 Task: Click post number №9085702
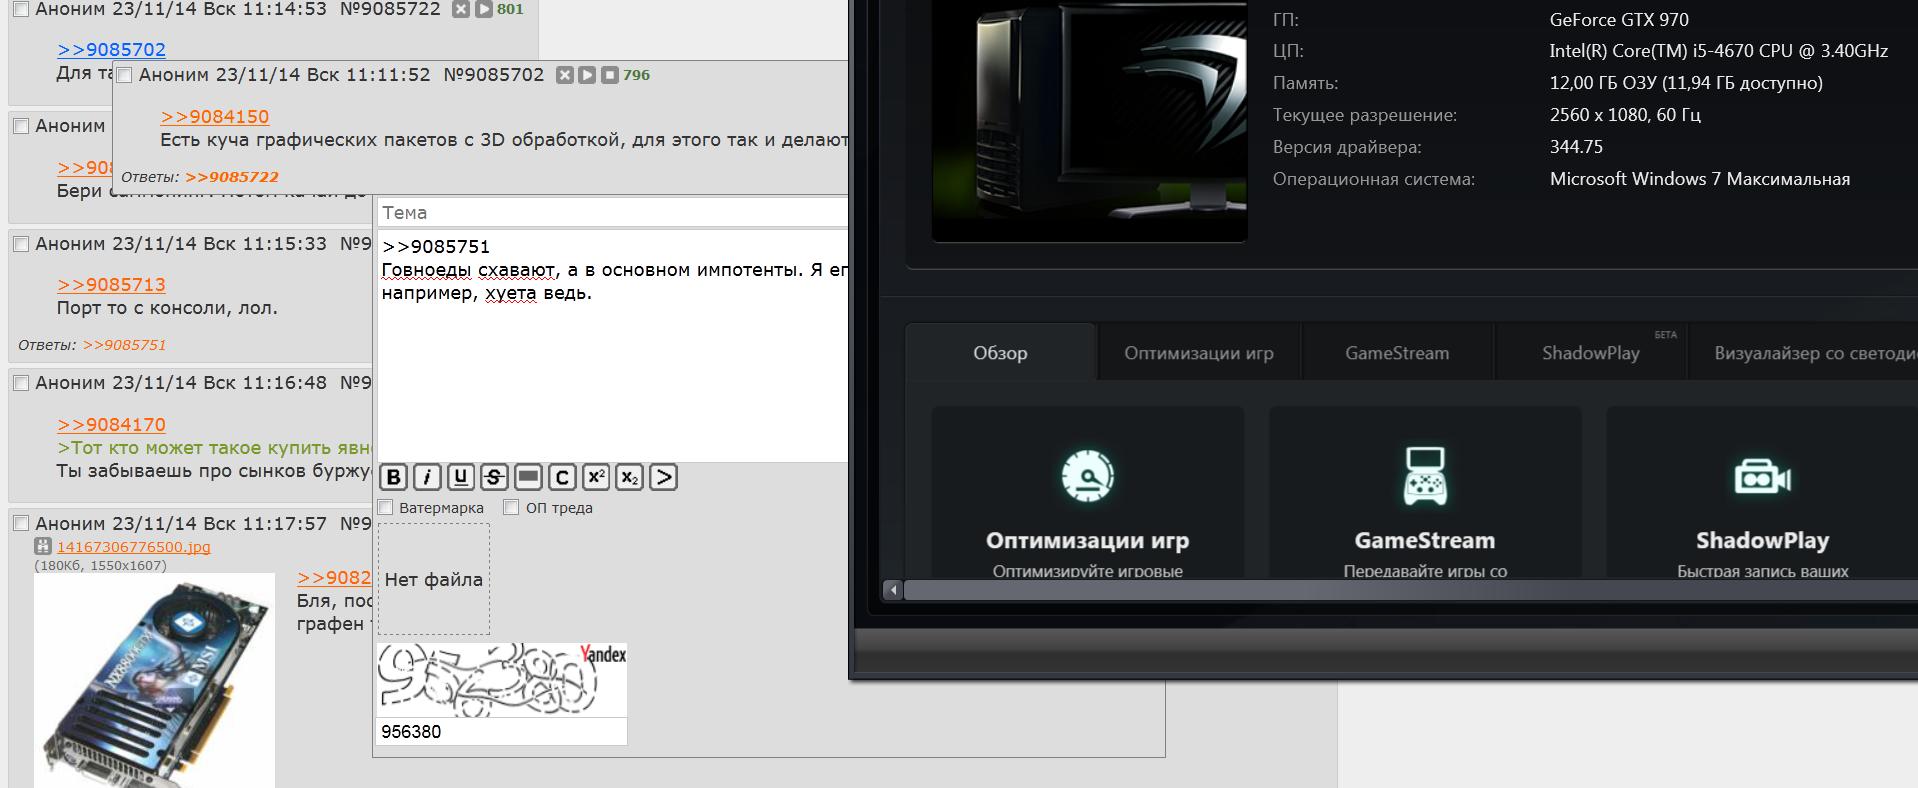(x=493, y=75)
